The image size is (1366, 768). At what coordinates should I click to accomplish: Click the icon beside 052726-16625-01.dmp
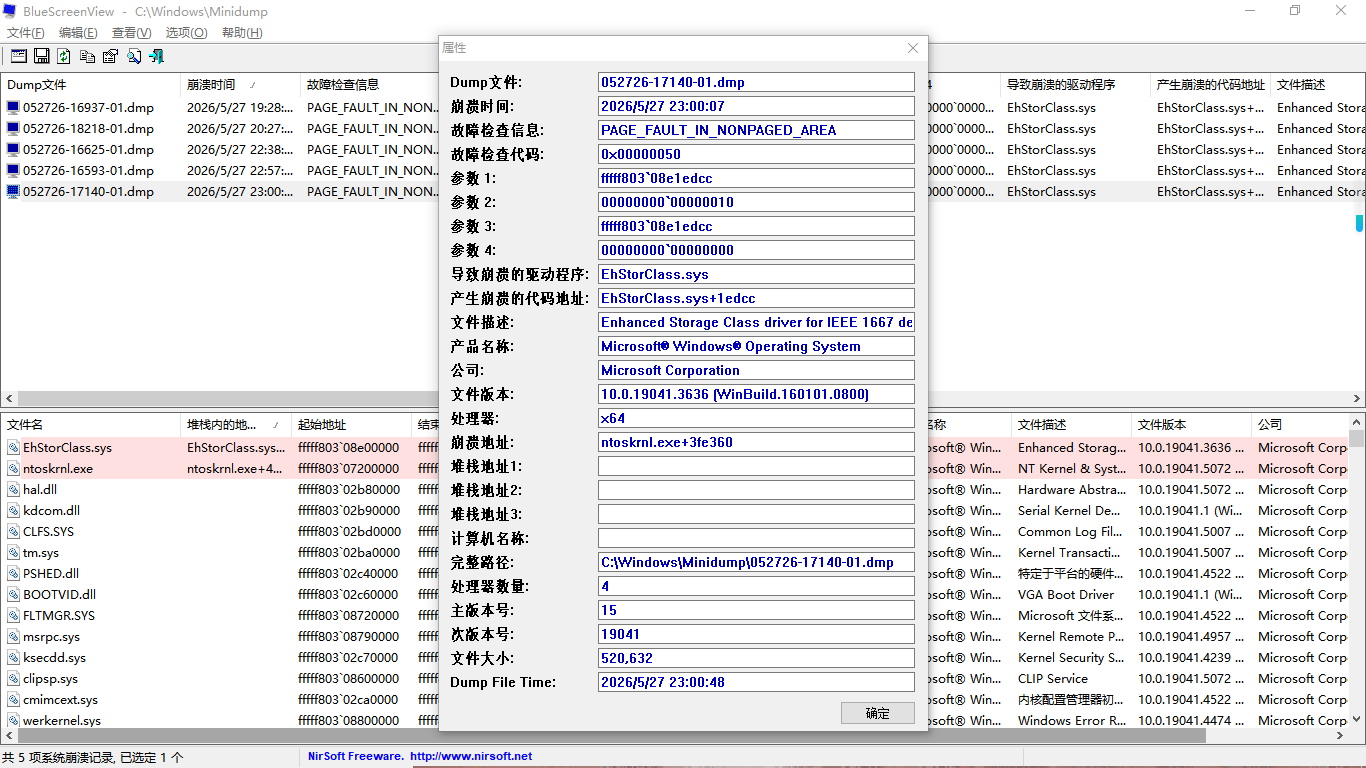pos(13,150)
